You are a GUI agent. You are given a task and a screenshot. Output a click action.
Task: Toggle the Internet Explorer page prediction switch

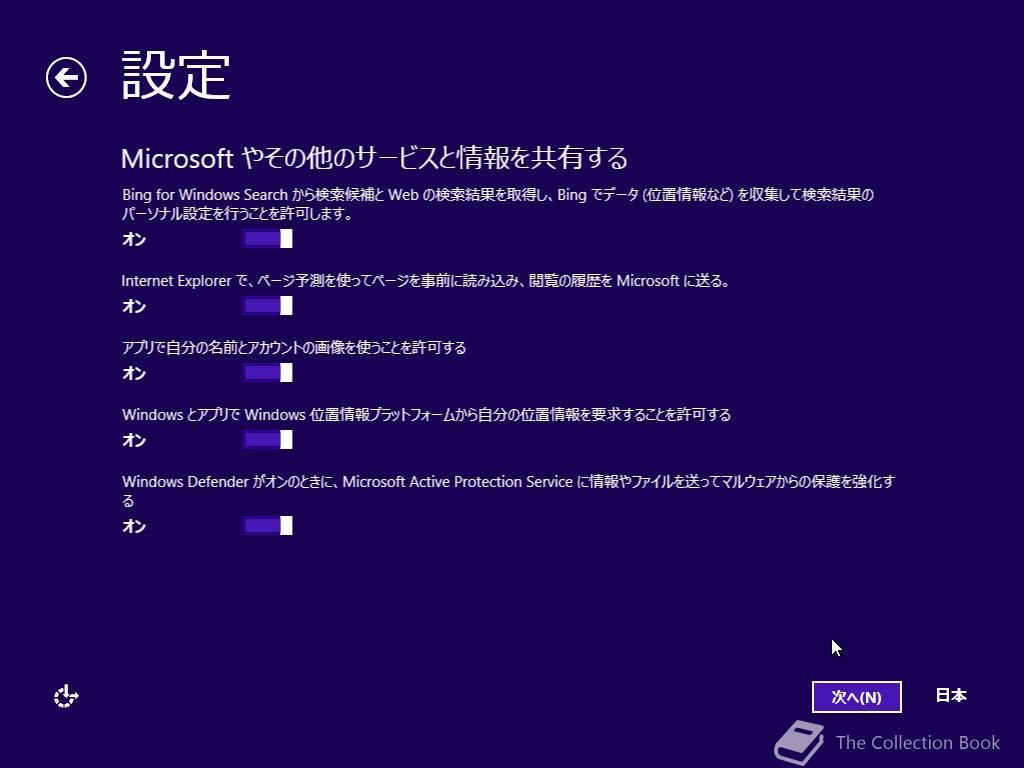click(267, 306)
